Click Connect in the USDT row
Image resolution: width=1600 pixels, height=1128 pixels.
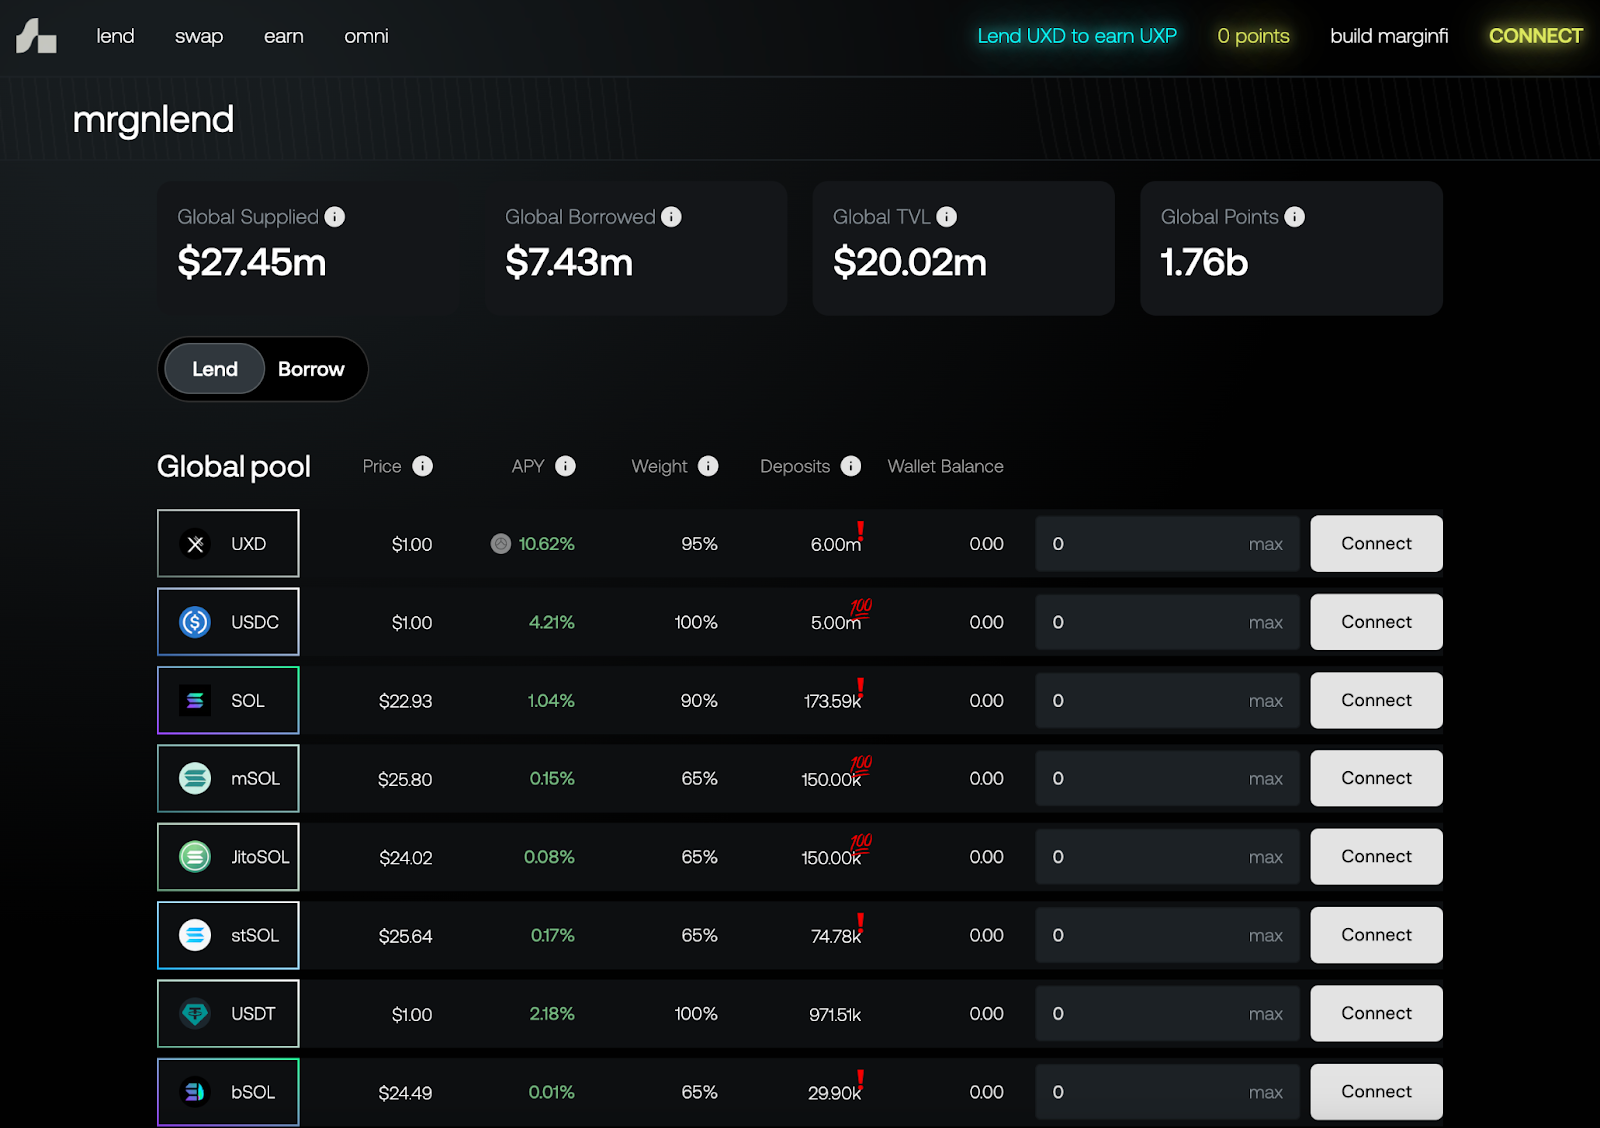pos(1376,1014)
